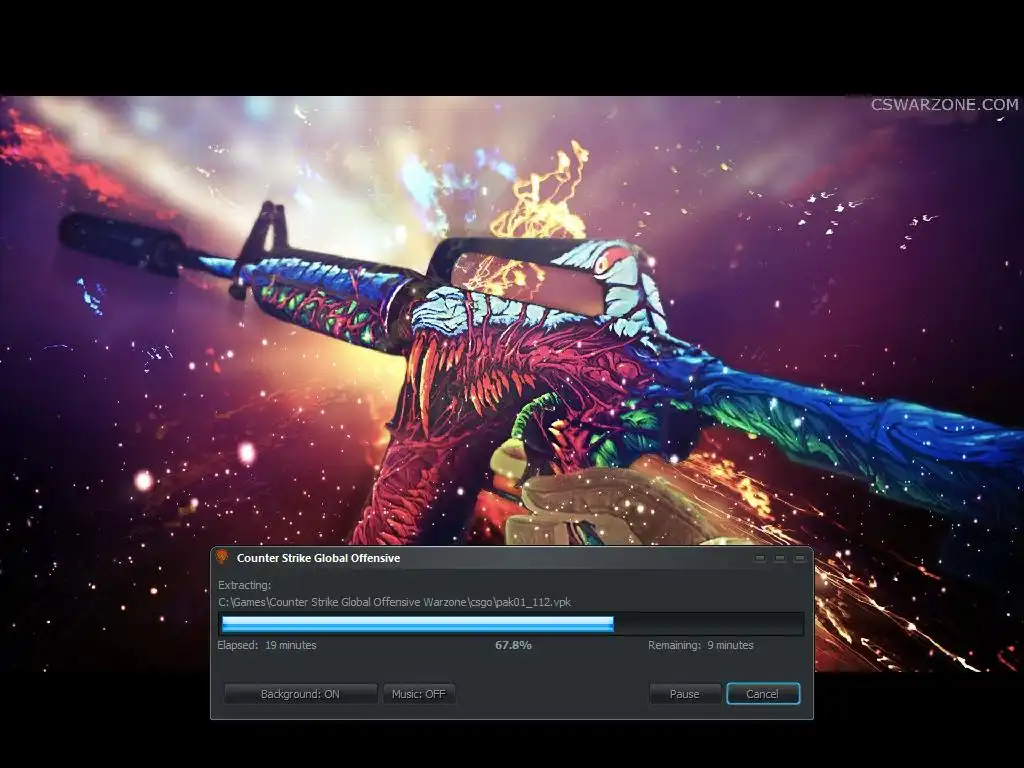
Task: Toggle the Background: ON button
Action: (x=300, y=694)
